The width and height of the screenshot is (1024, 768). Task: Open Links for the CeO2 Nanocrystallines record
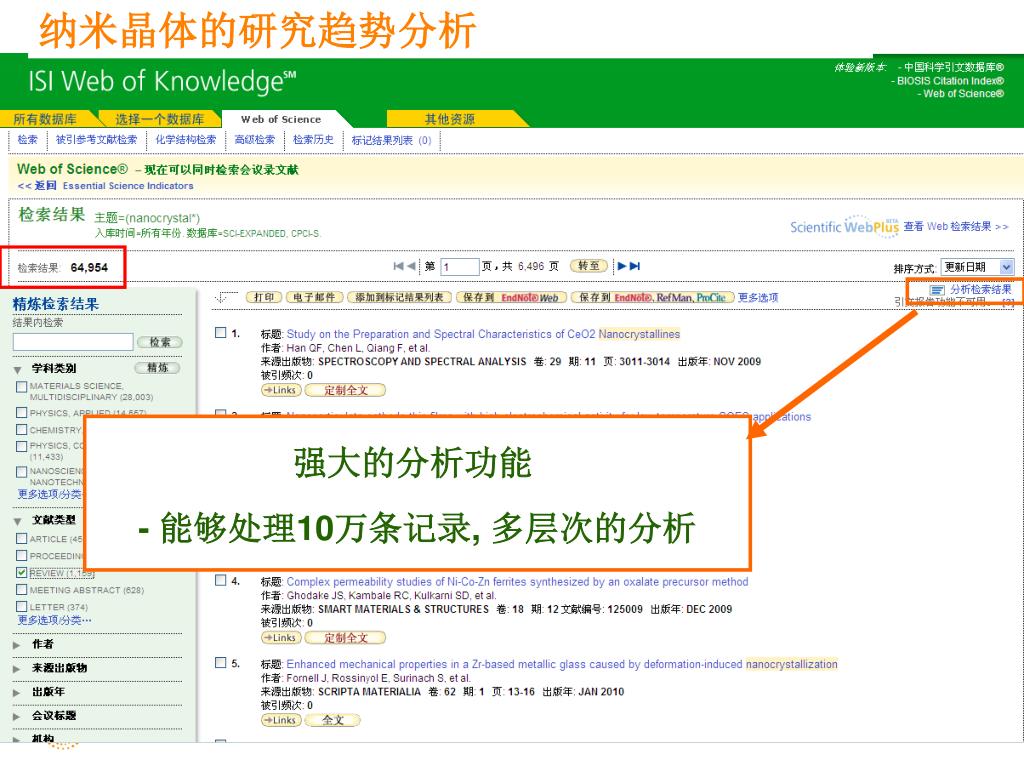point(281,390)
